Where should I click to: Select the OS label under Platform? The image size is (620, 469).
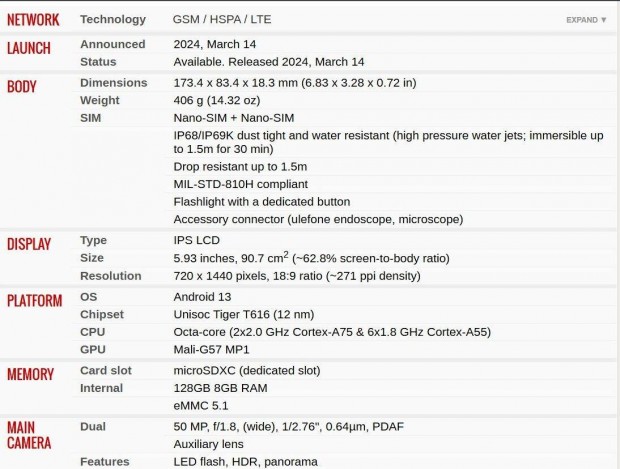point(89,297)
